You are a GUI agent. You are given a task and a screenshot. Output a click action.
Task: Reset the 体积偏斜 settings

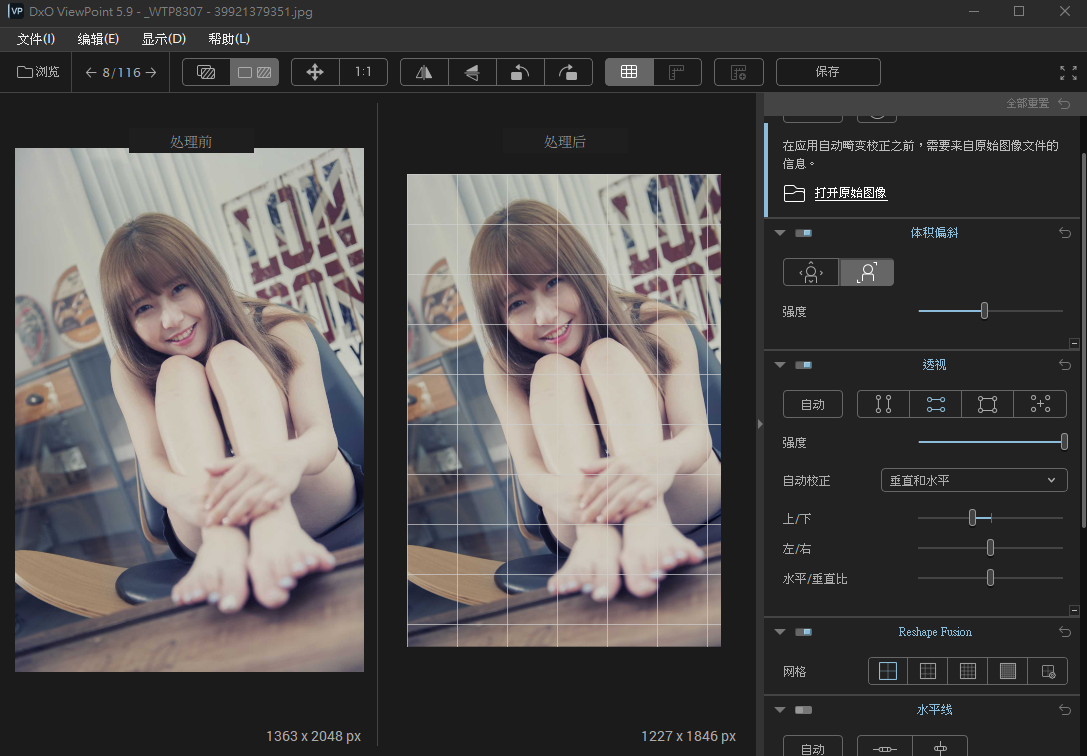(1065, 233)
